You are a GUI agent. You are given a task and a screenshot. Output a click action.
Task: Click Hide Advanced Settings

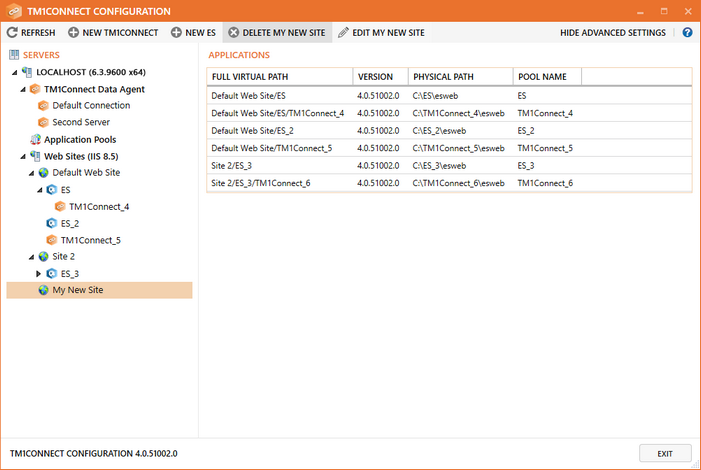[x=612, y=32]
